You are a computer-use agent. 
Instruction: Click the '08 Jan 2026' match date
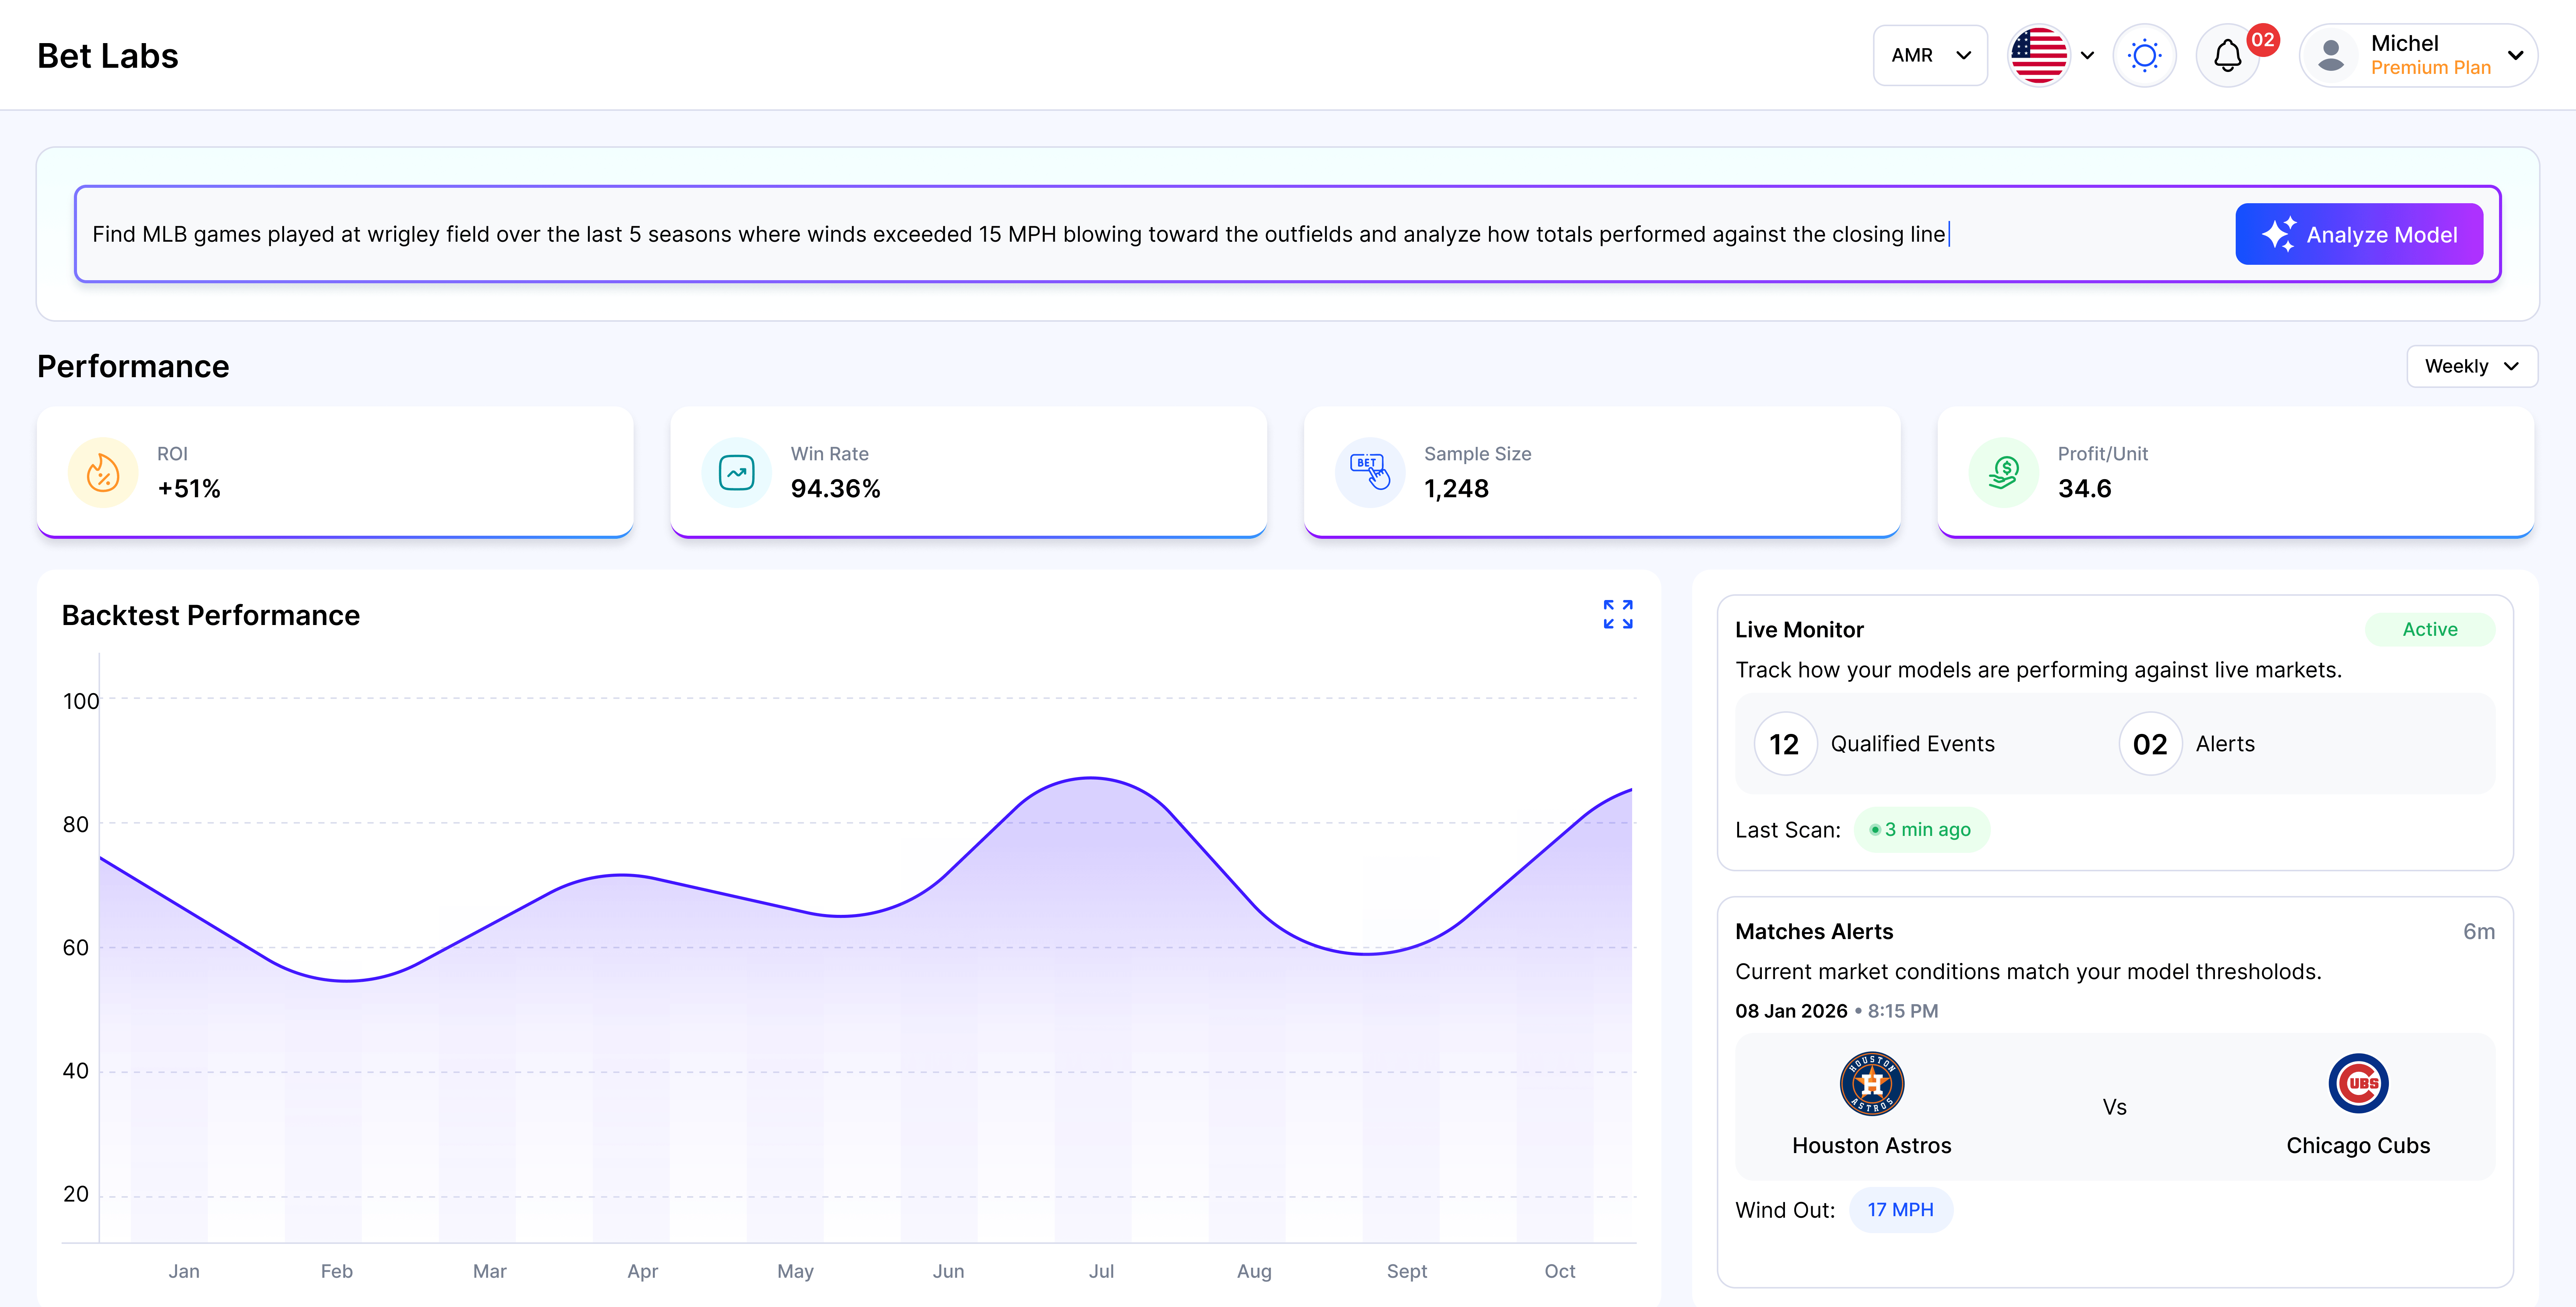[x=1791, y=1011]
